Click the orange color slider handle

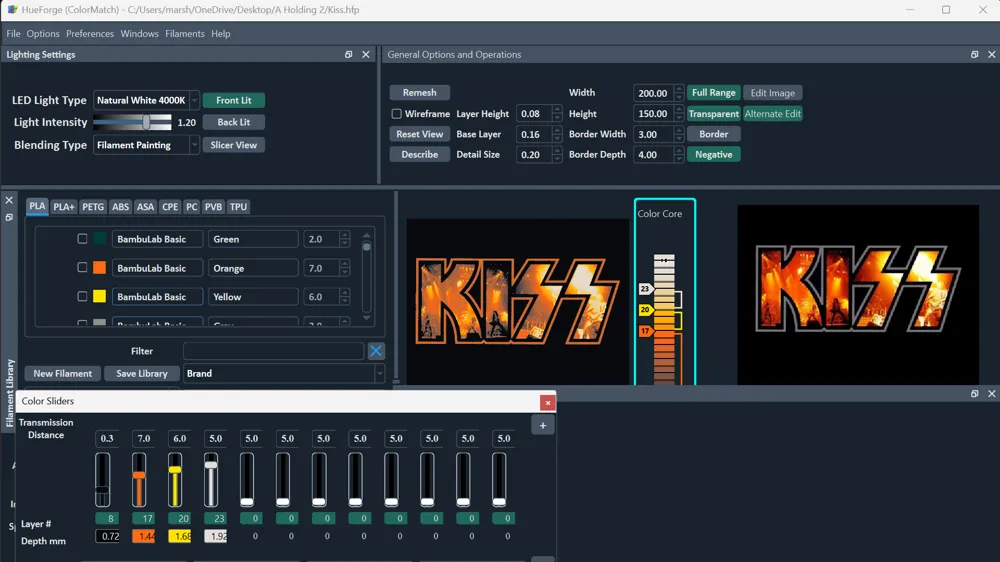(139, 475)
